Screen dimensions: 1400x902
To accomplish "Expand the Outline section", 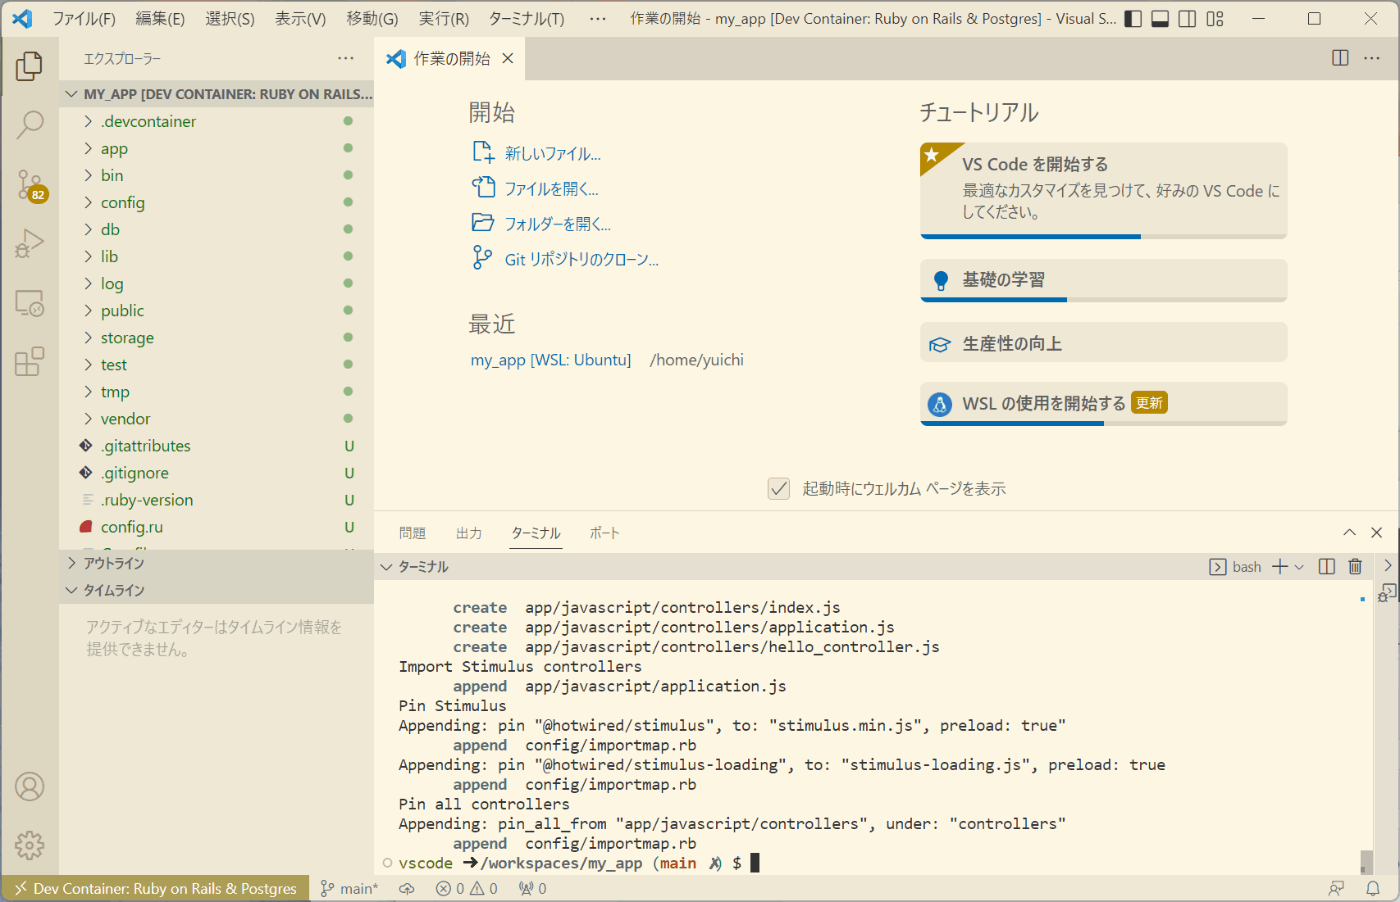I will [x=216, y=563].
